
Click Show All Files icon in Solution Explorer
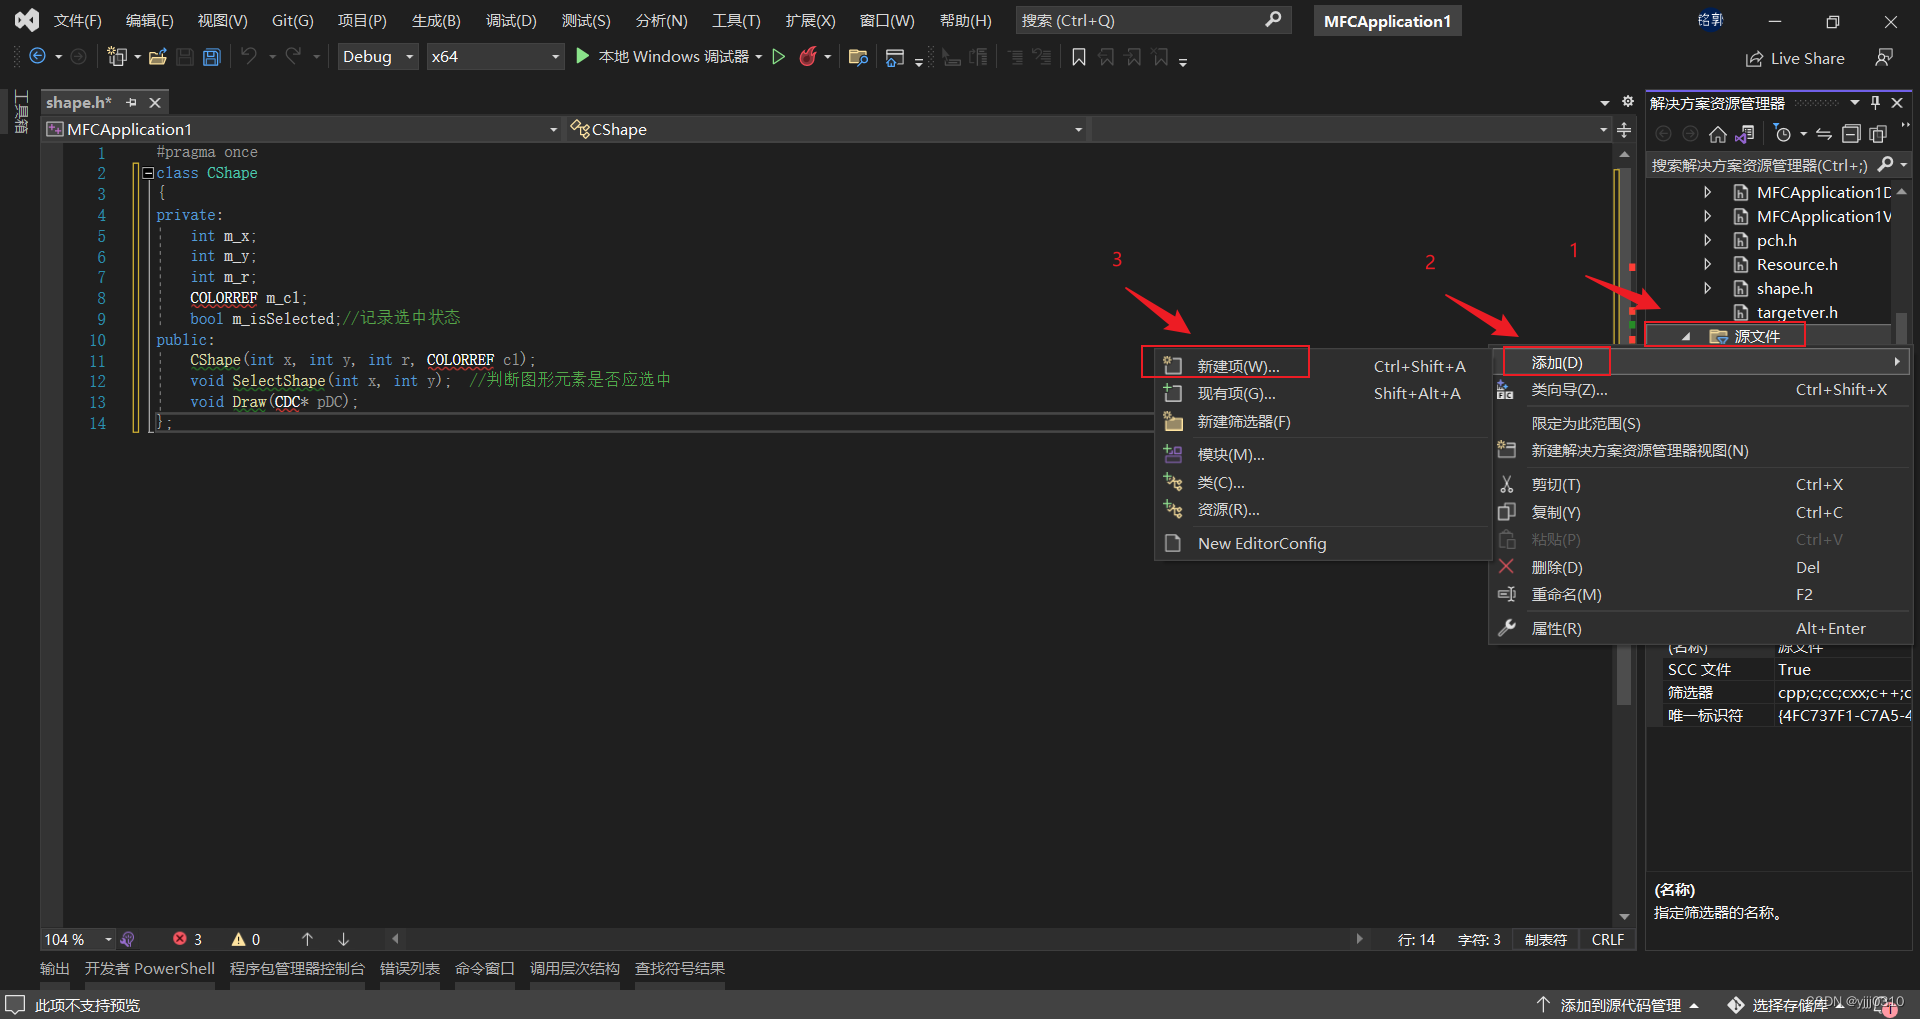1878,134
